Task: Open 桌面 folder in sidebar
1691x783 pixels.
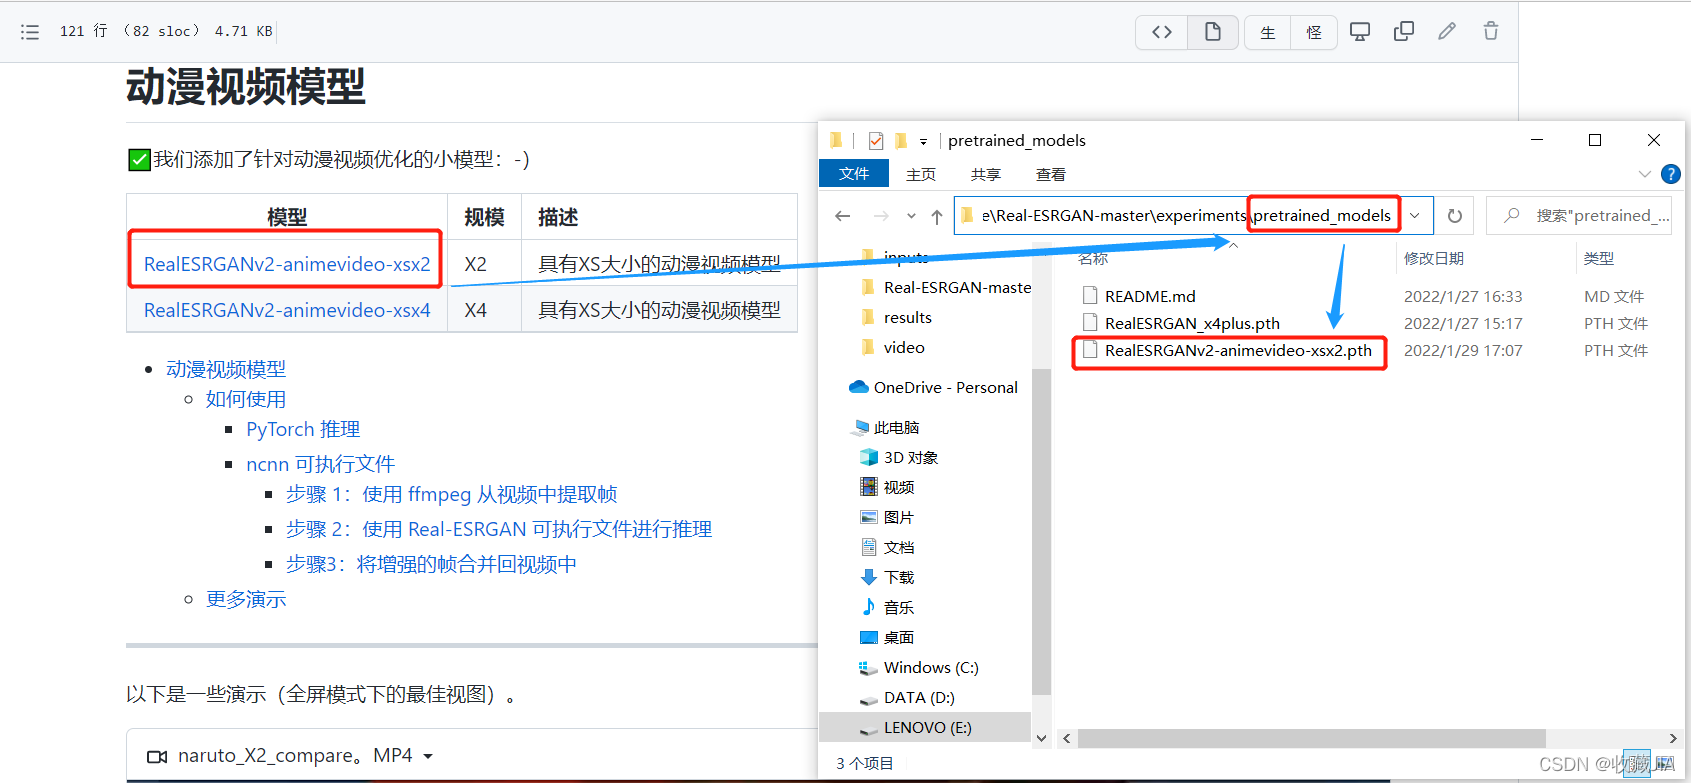Action: coord(898,638)
